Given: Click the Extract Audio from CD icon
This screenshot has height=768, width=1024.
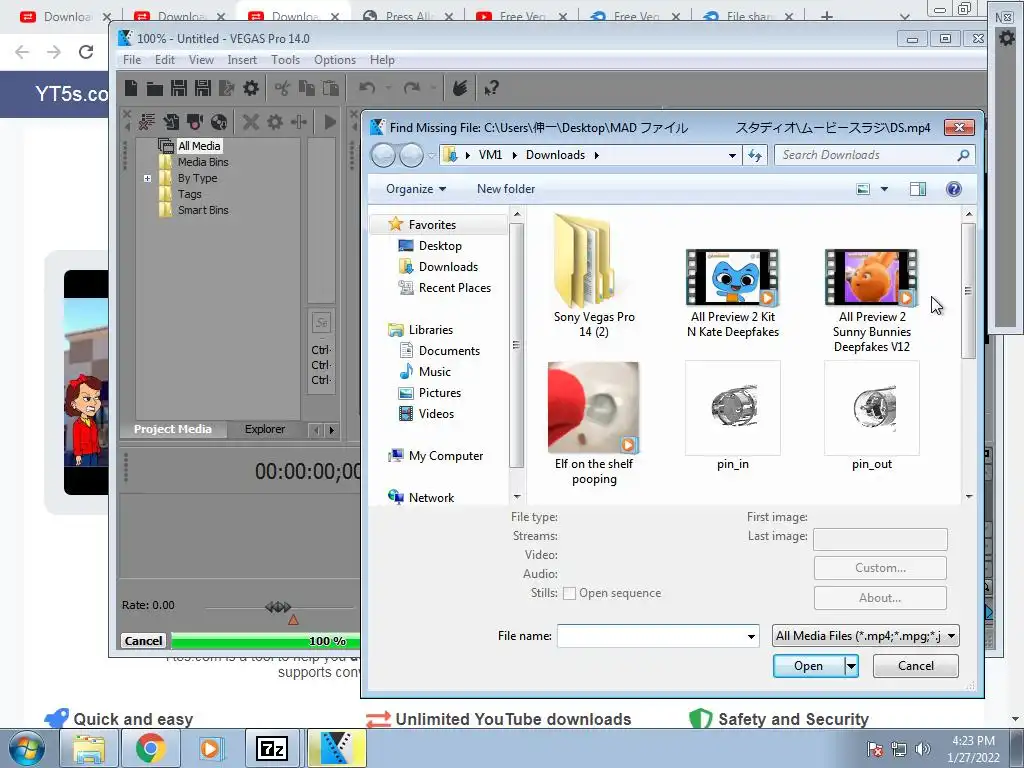Looking at the screenshot, I should [x=219, y=121].
